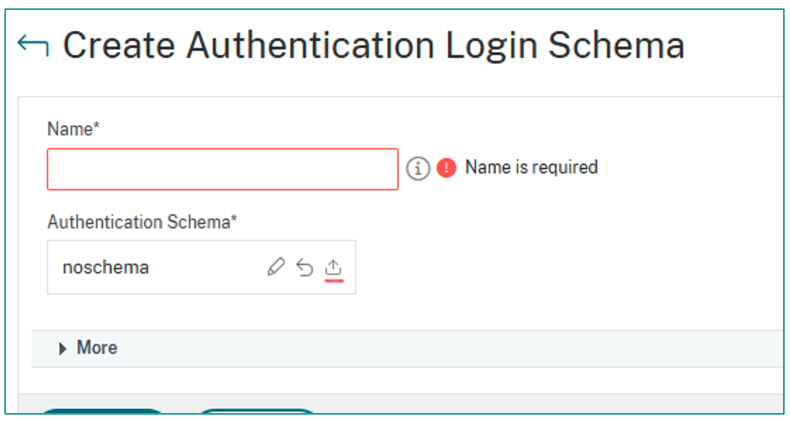Image resolution: width=790 pixels, height=421 pixels.
Task: Click the first partially visible bottom button
Action: [104, 410]
